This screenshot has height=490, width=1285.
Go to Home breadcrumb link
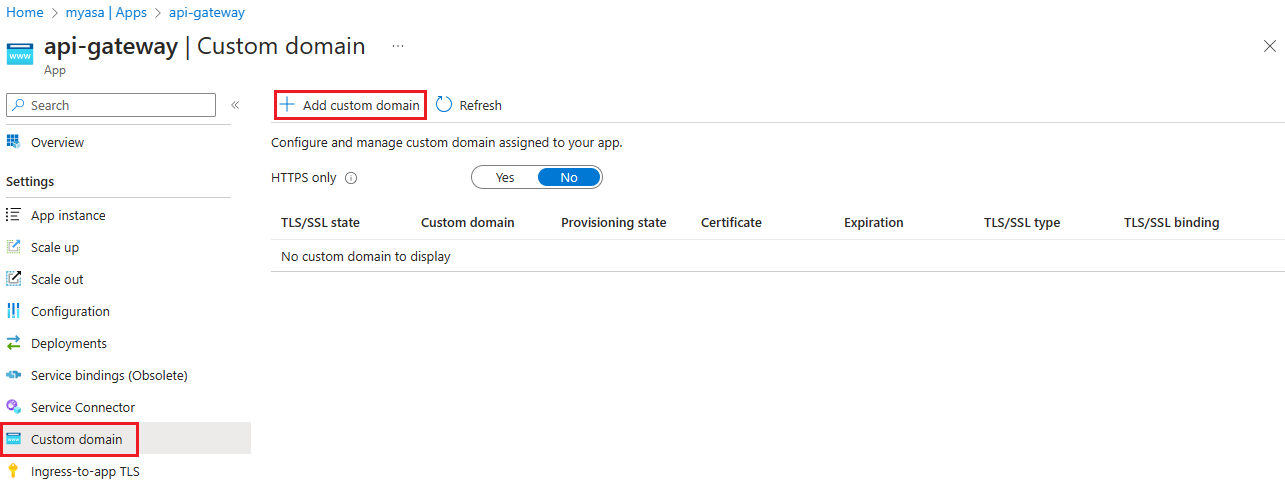pos(25,13)
